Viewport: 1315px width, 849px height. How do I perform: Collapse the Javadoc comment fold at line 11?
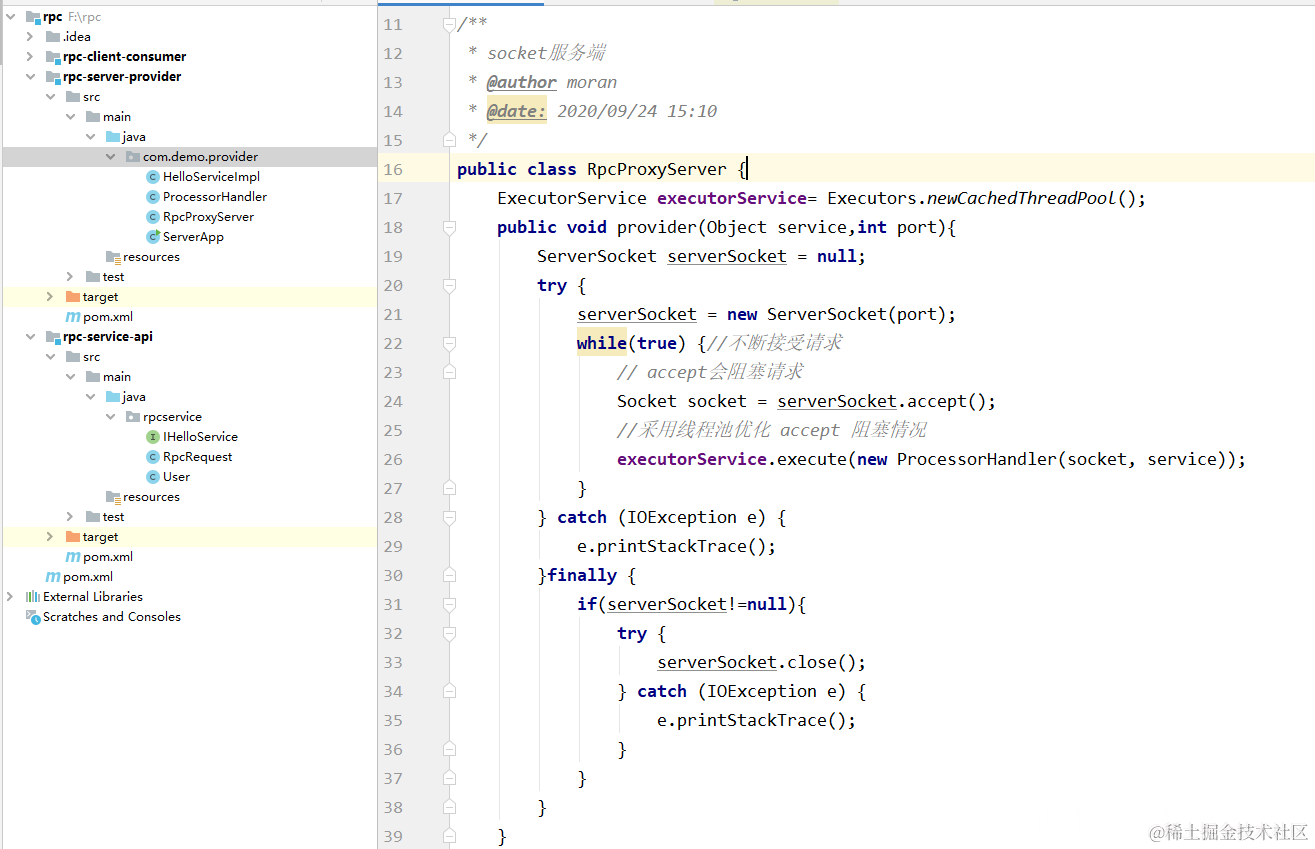(x=449, y=24)
